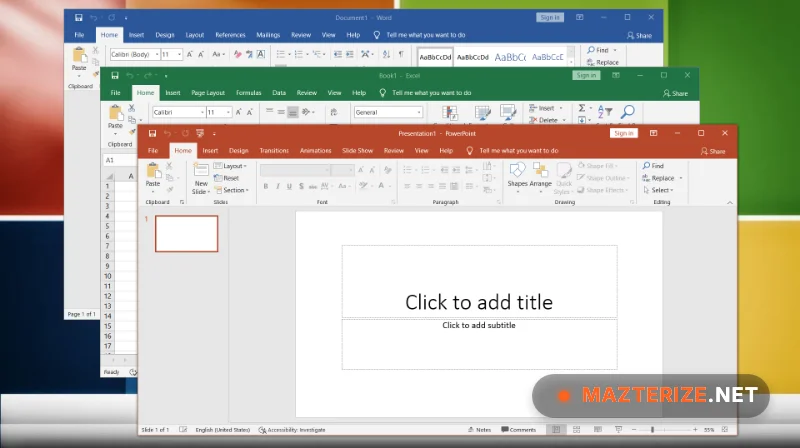Open Excel Data tab
The image size is (800, 448).
tap(279, 93)
